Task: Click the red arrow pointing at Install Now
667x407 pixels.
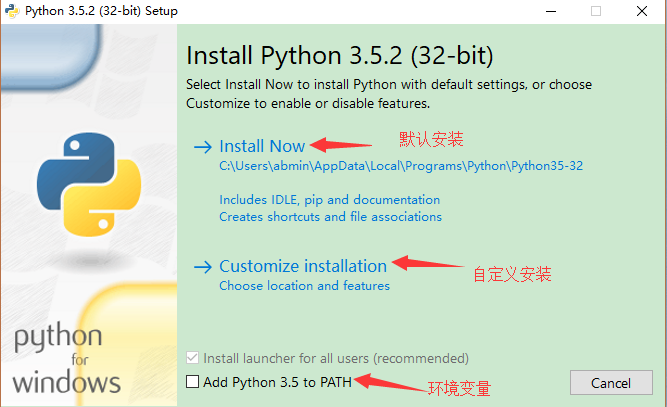Action: pyautogui.click(x=341, y=145)
